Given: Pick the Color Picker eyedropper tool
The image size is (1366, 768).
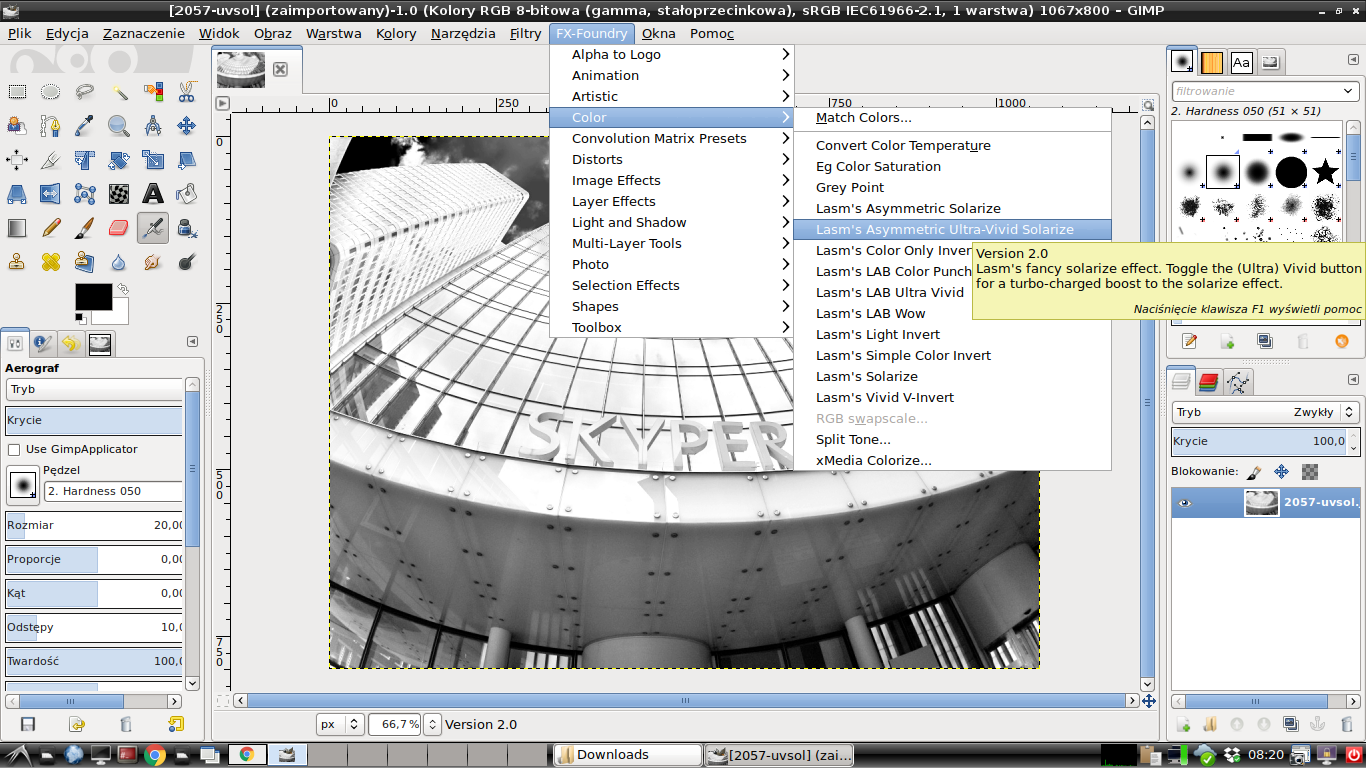Looking at the screenshot, I should pyautogui.click(x=85, y=126).
